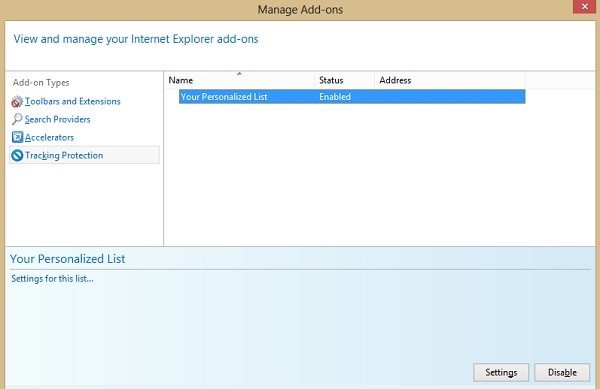The width and height of the screenshot is (600, 389).
Task: Open Toolbars and Extensions add-on type
Action: pyautogui.click(x=72, y=101)
